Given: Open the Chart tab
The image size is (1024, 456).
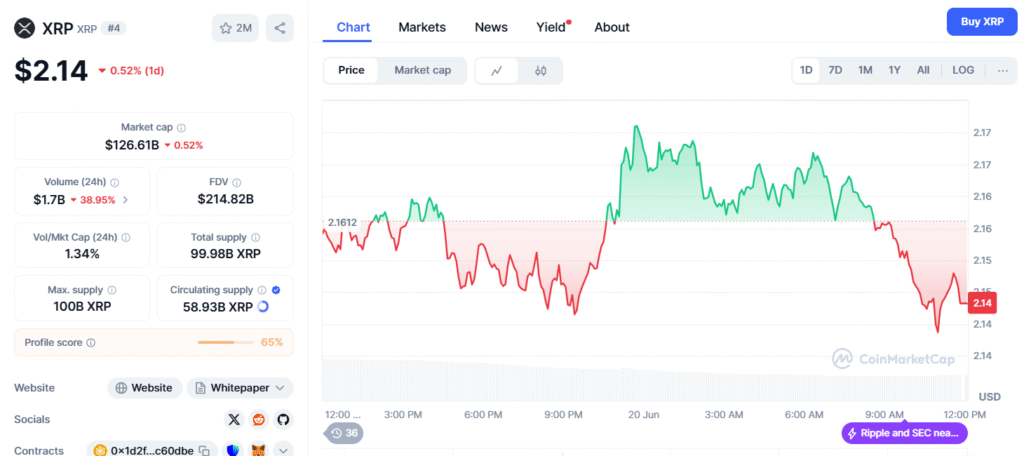Looking at the screenshot, I should coord(353,27).
